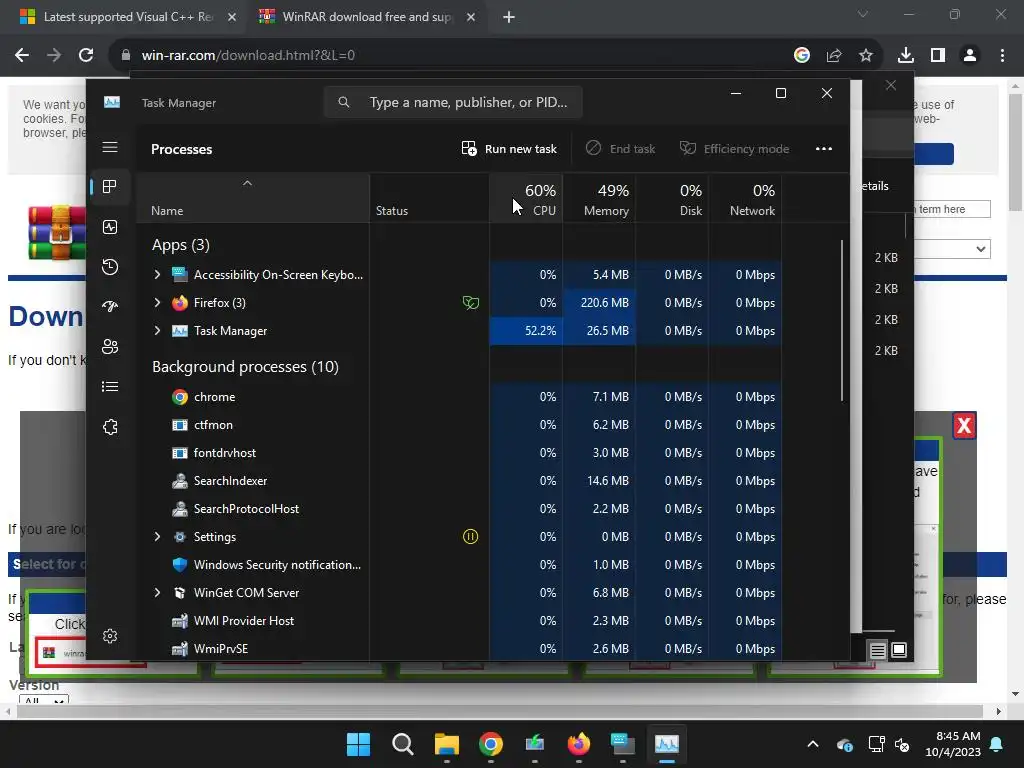Show hidden system tray icons chevron

(813, 744)
